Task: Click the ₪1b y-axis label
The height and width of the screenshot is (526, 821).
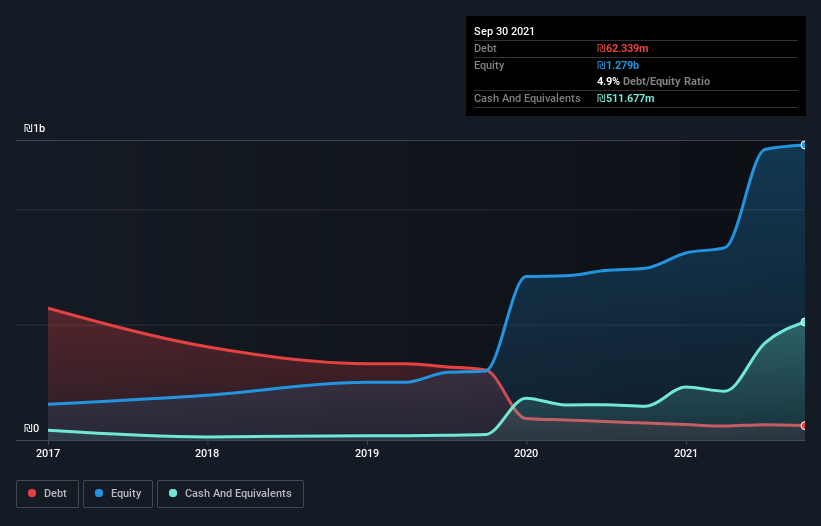Action: [35, 128]
